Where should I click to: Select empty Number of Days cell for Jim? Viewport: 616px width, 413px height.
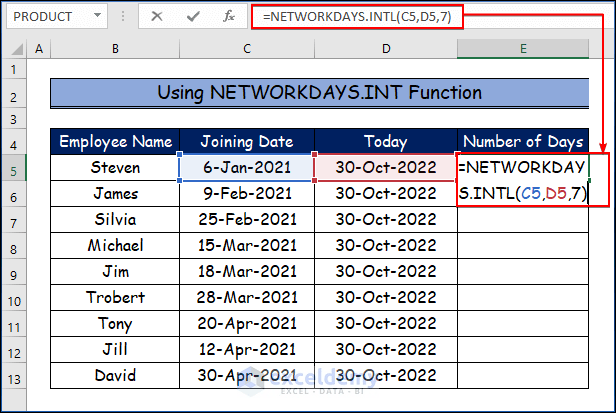pyautogui.click(x=523, y=271)
